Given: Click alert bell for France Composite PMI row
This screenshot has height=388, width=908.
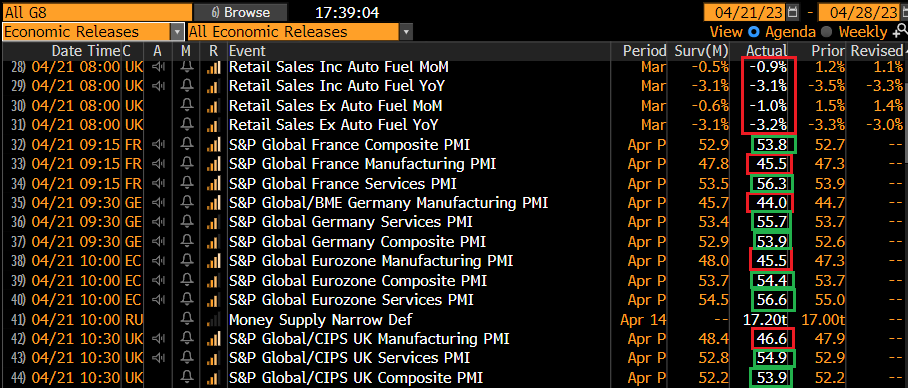Looking at the screenshot, I should click(187, 145).
